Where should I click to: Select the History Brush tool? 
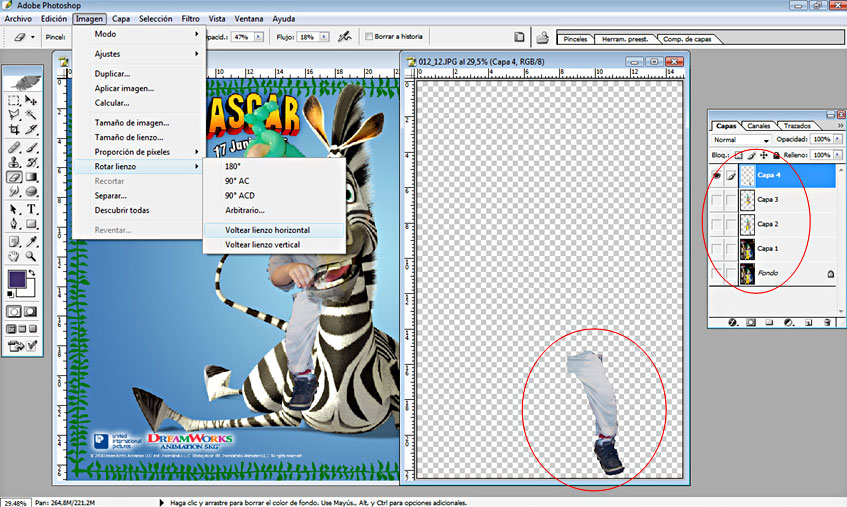coord(31,162)
